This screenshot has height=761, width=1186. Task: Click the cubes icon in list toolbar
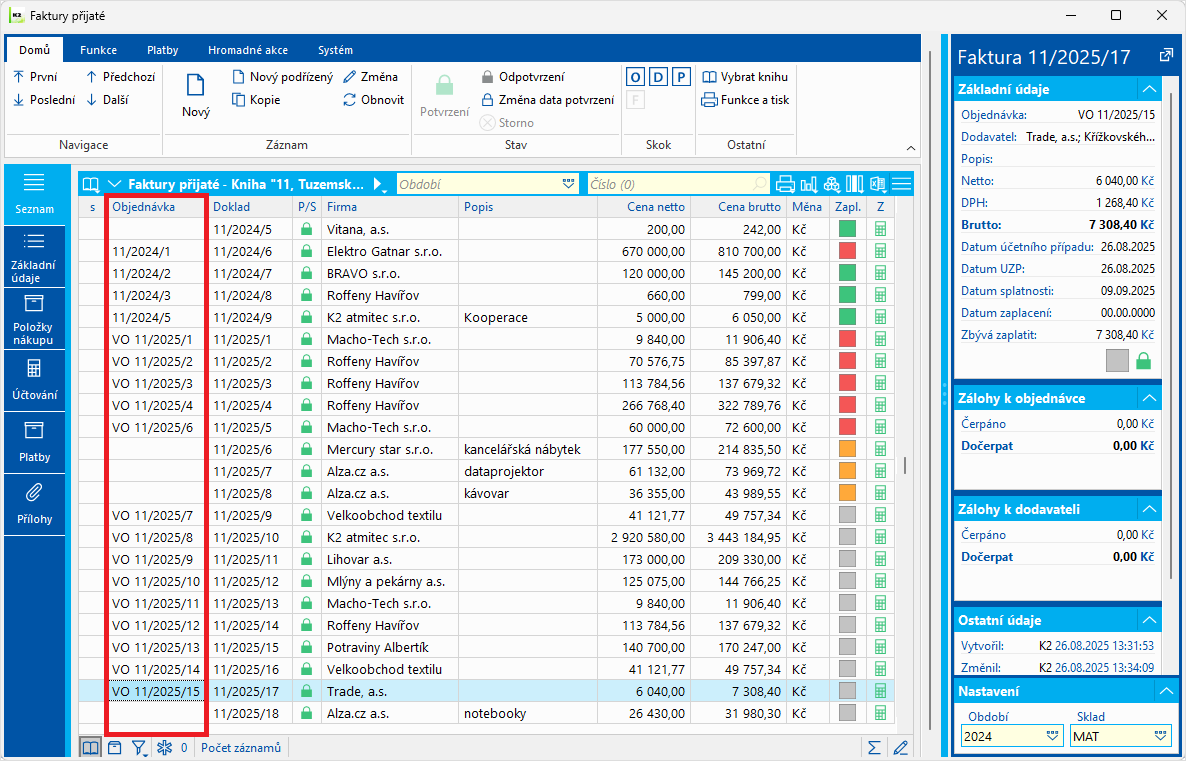coord(832,184)
